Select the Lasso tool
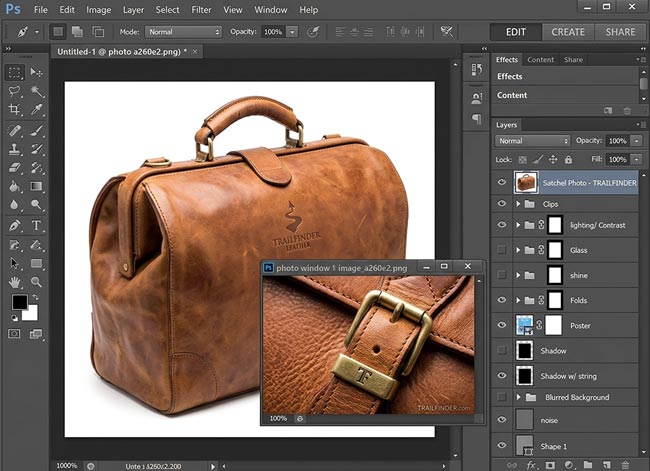650x471 pixels. pyautogui.click(x=15, y=91)
